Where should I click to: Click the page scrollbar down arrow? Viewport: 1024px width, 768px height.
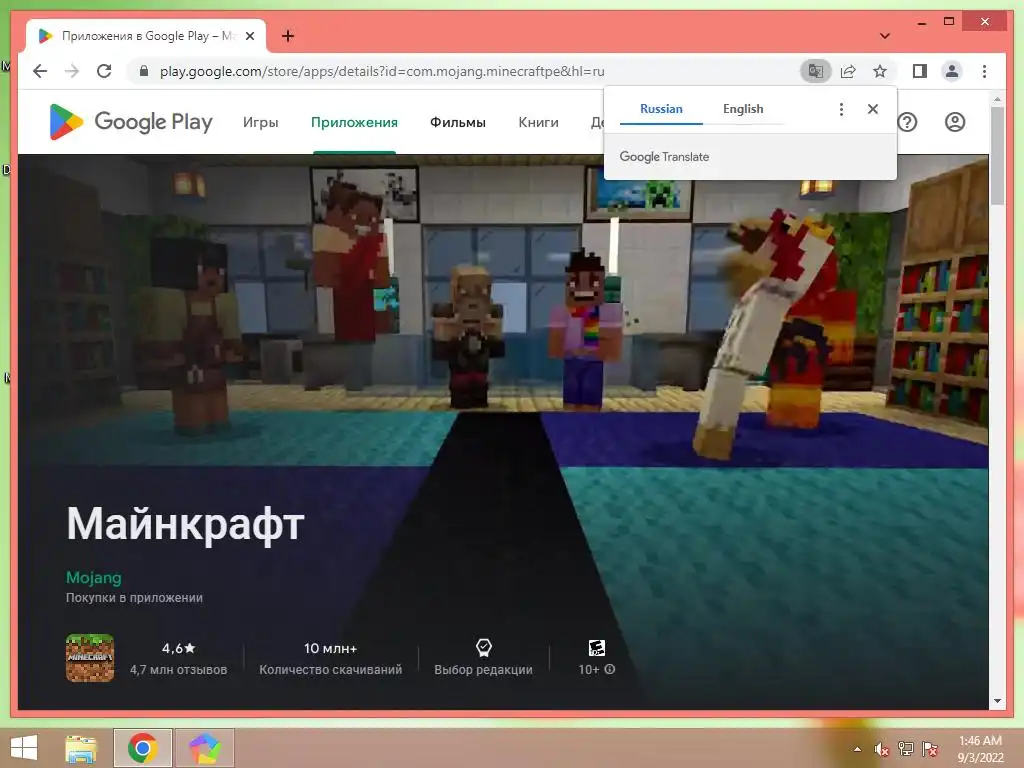(x=997, y=701)
